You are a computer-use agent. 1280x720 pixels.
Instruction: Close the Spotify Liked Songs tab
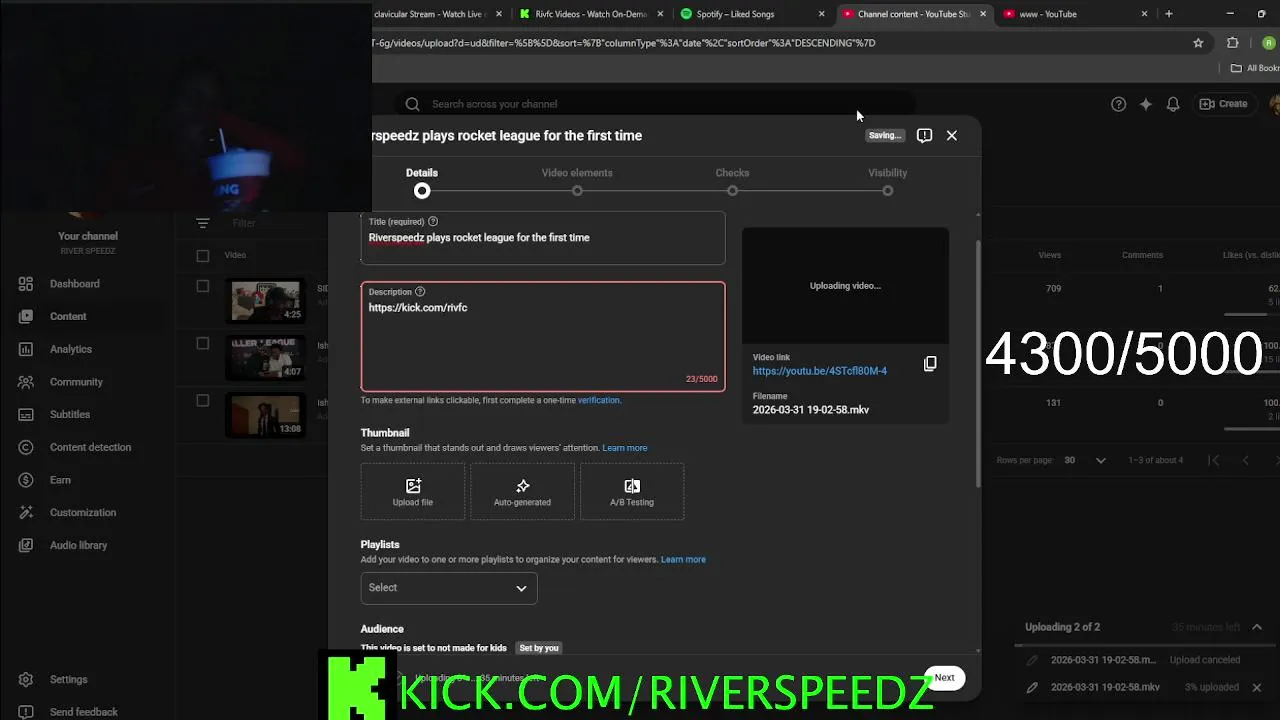click(822, 14)
